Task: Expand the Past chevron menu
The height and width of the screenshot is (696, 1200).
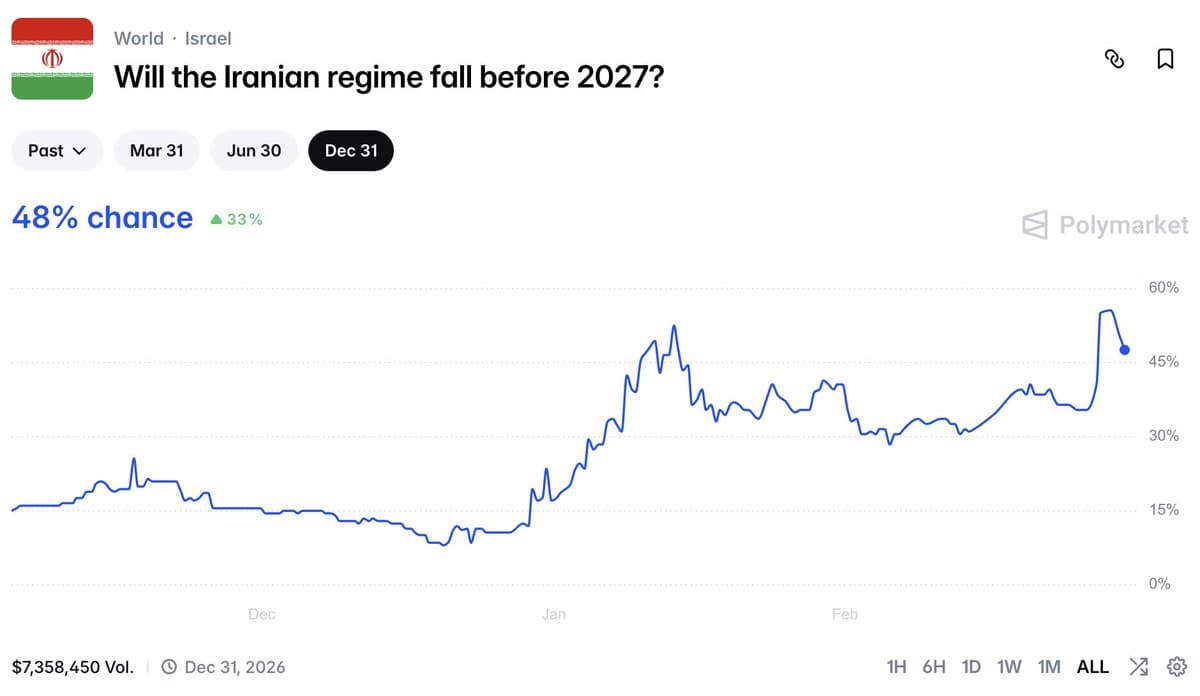Action: (x=80, y=150)
